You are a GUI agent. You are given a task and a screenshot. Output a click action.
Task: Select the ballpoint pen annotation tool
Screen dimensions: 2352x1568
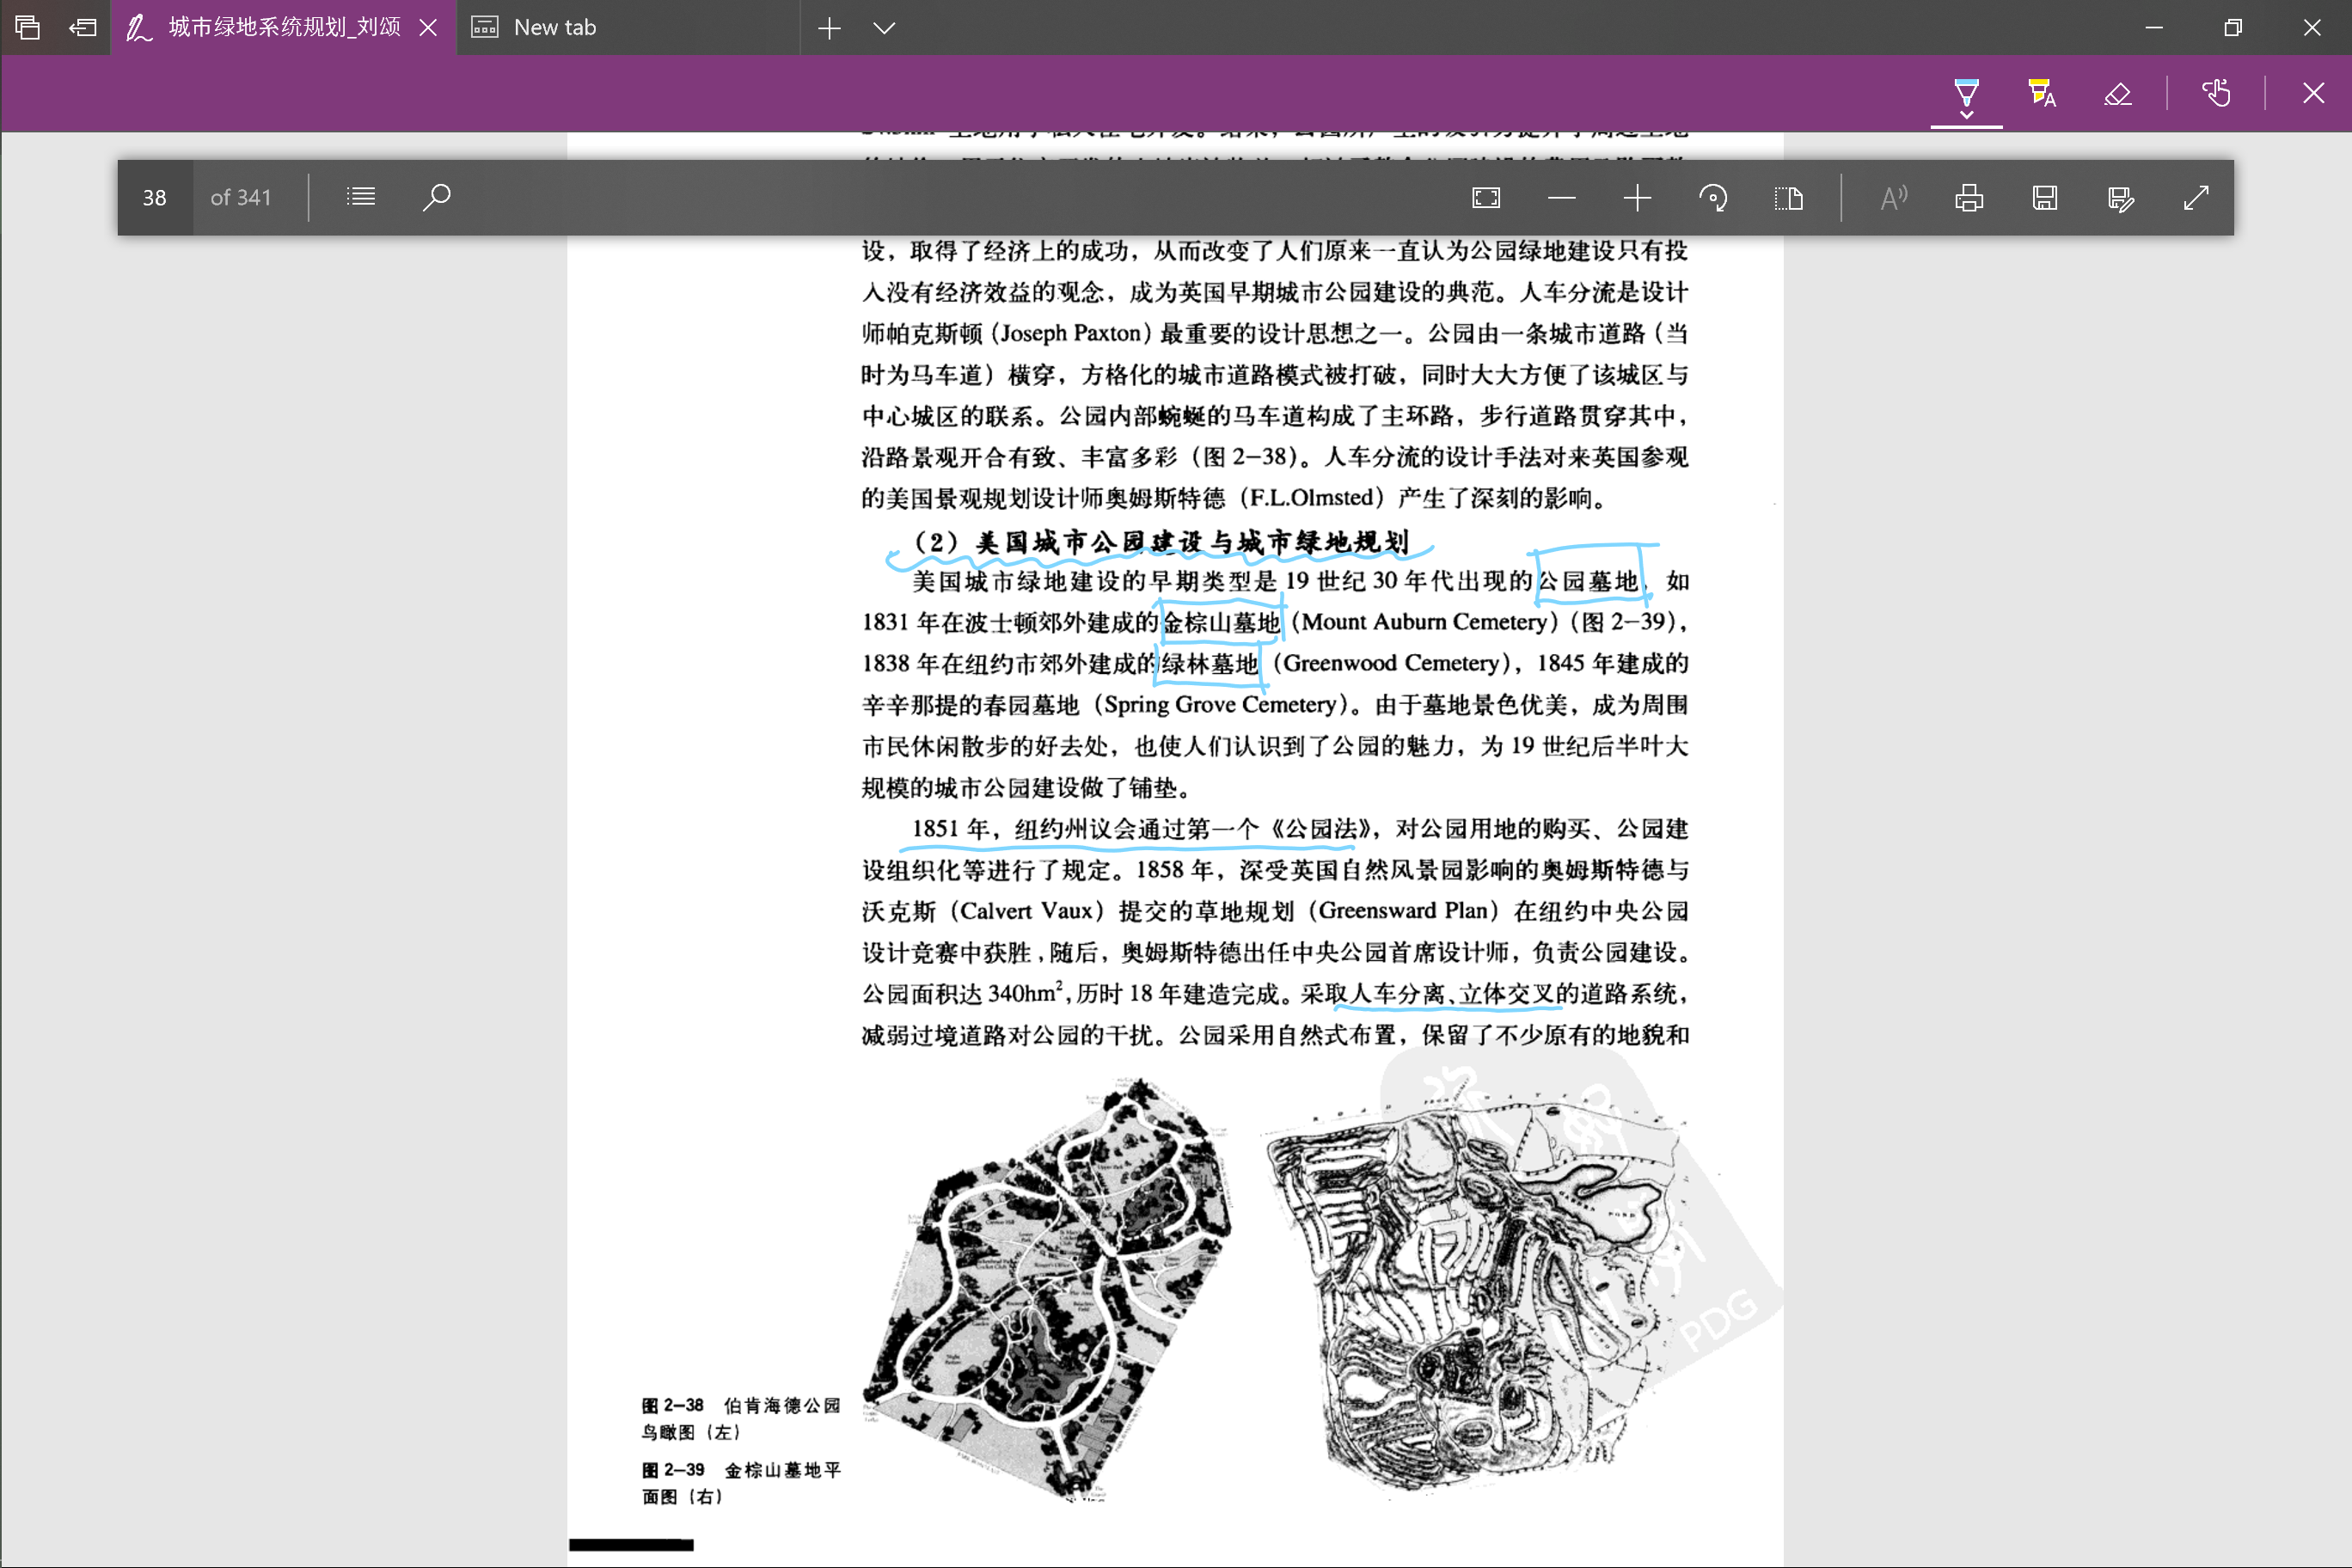tap(1966, 93)
